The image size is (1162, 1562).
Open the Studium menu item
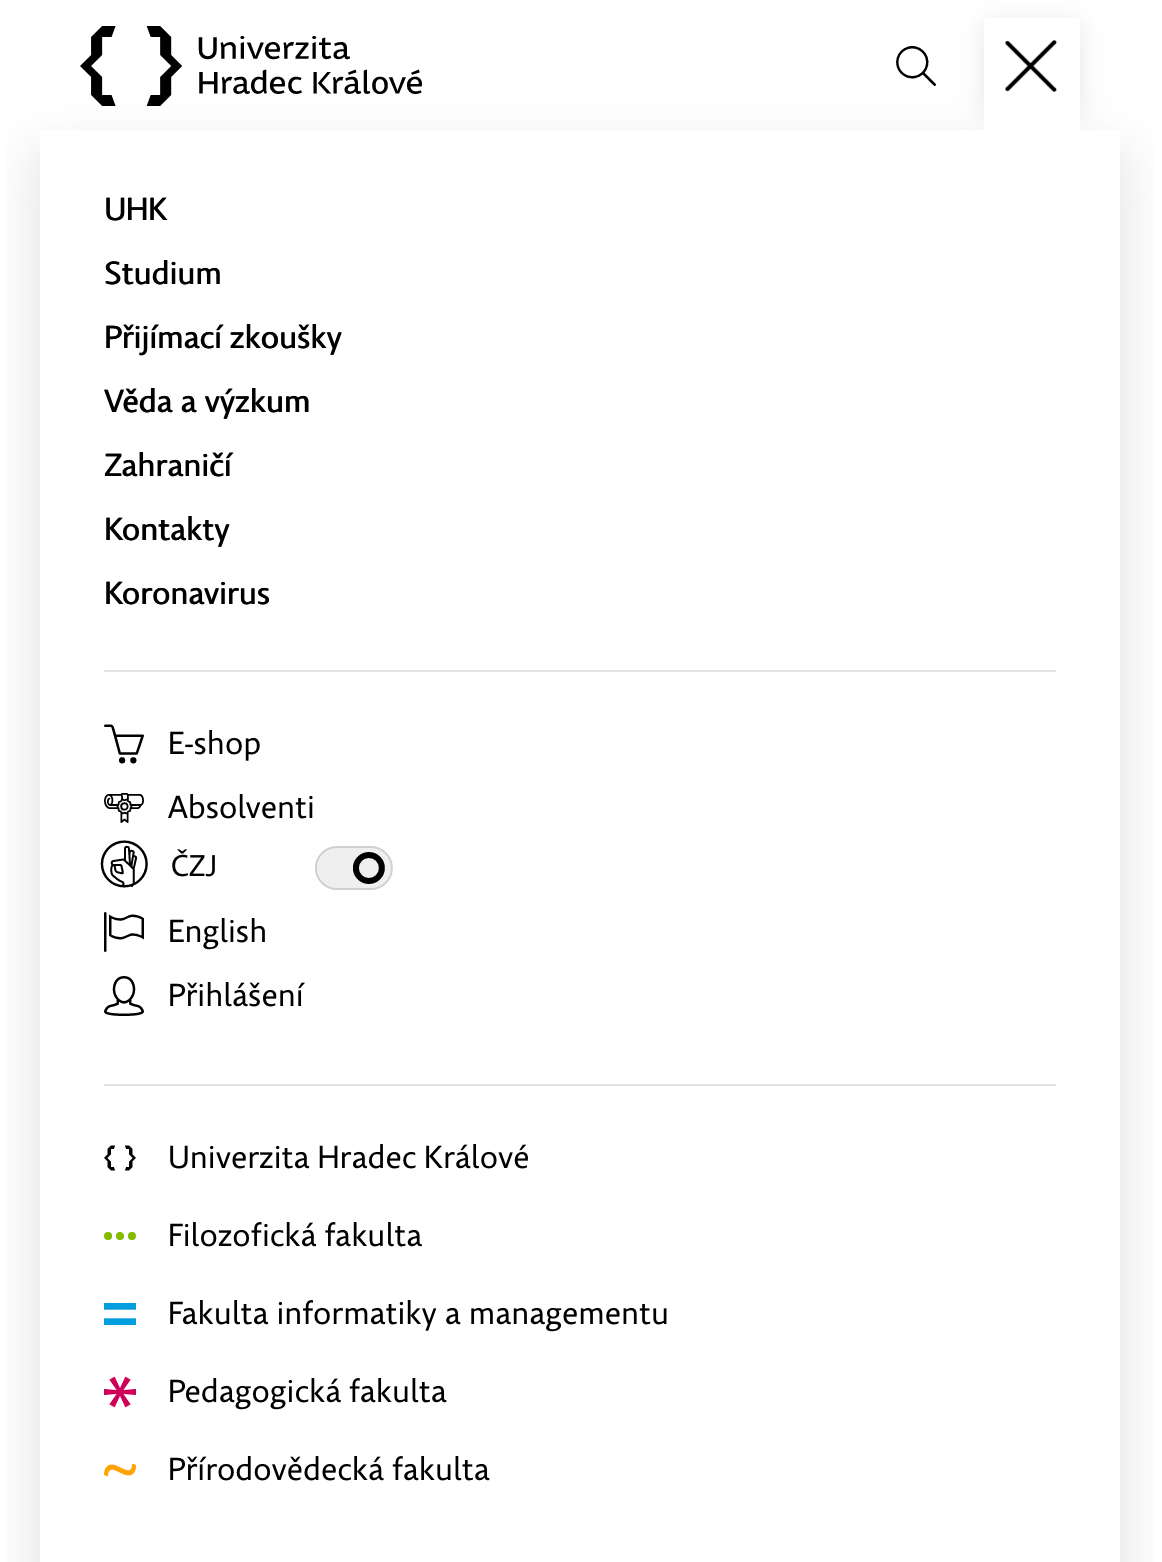coord(163,274)
